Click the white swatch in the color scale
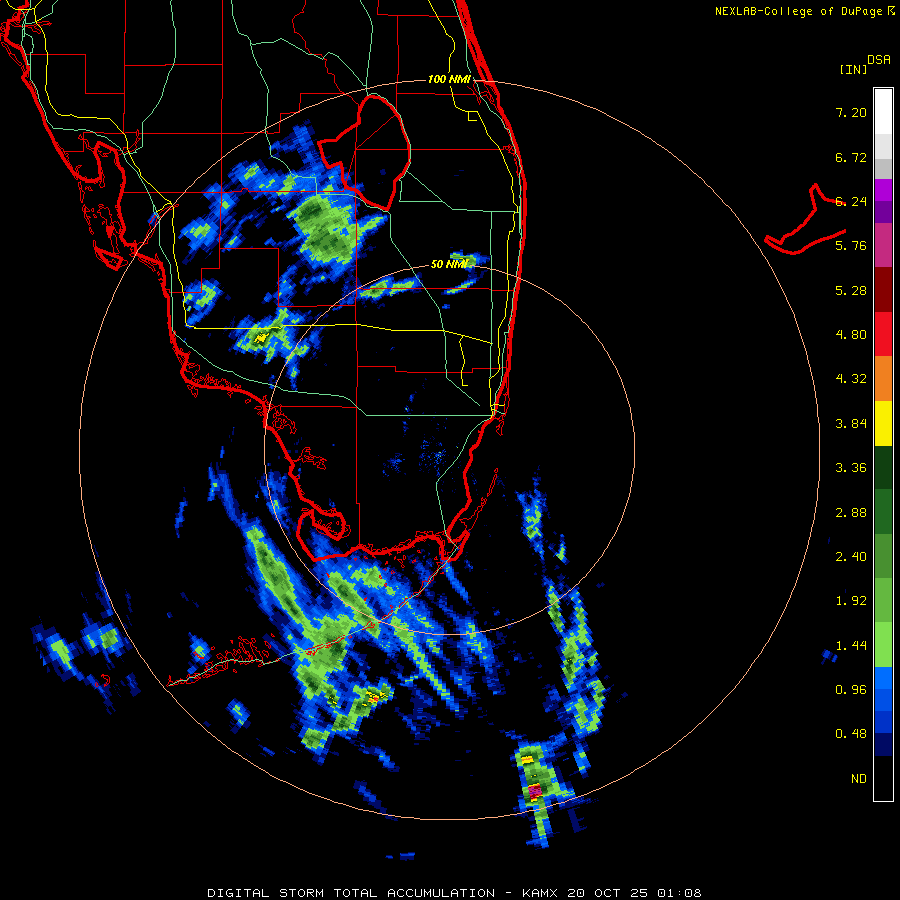 [x=883, y=112]
